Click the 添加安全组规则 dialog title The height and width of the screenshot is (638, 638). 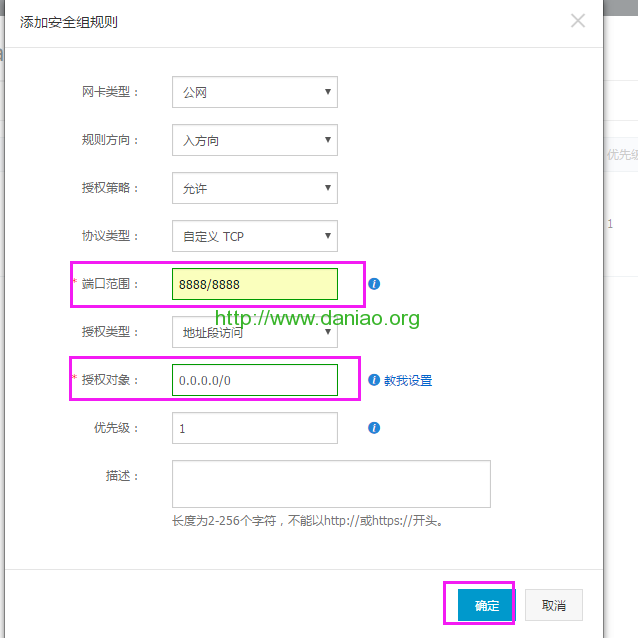[x=69, y=21]
